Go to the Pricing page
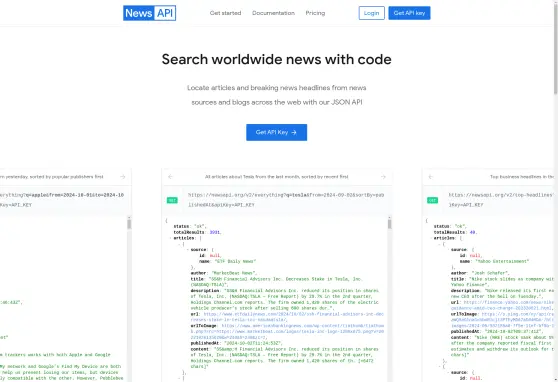Image resolution: width=558 pixels, height=382 pixels. coord(315,13)
